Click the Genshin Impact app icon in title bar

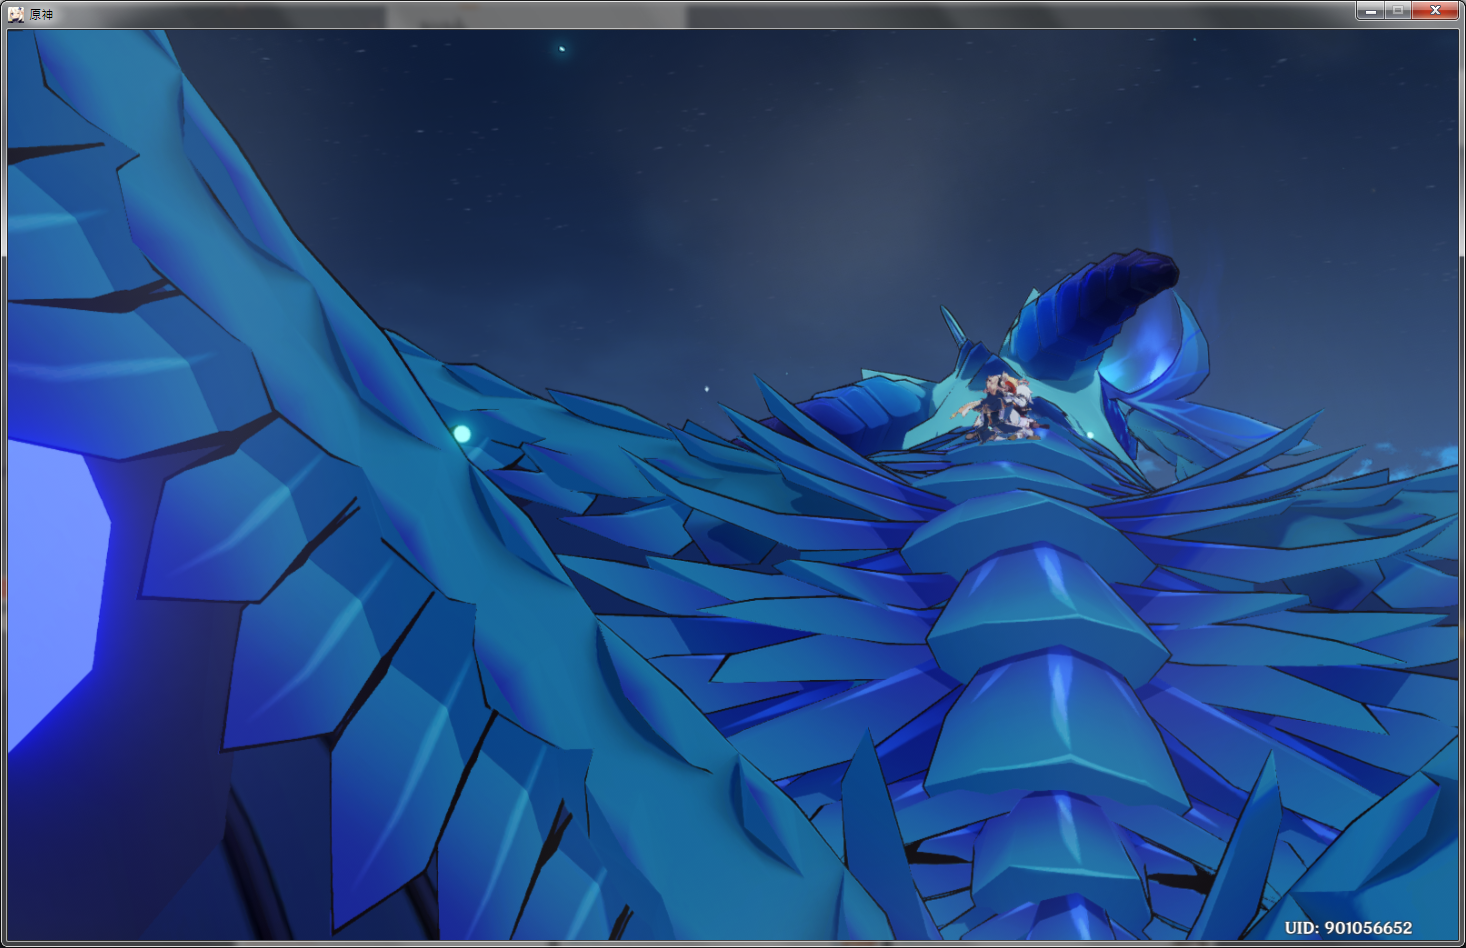point(16,14)
